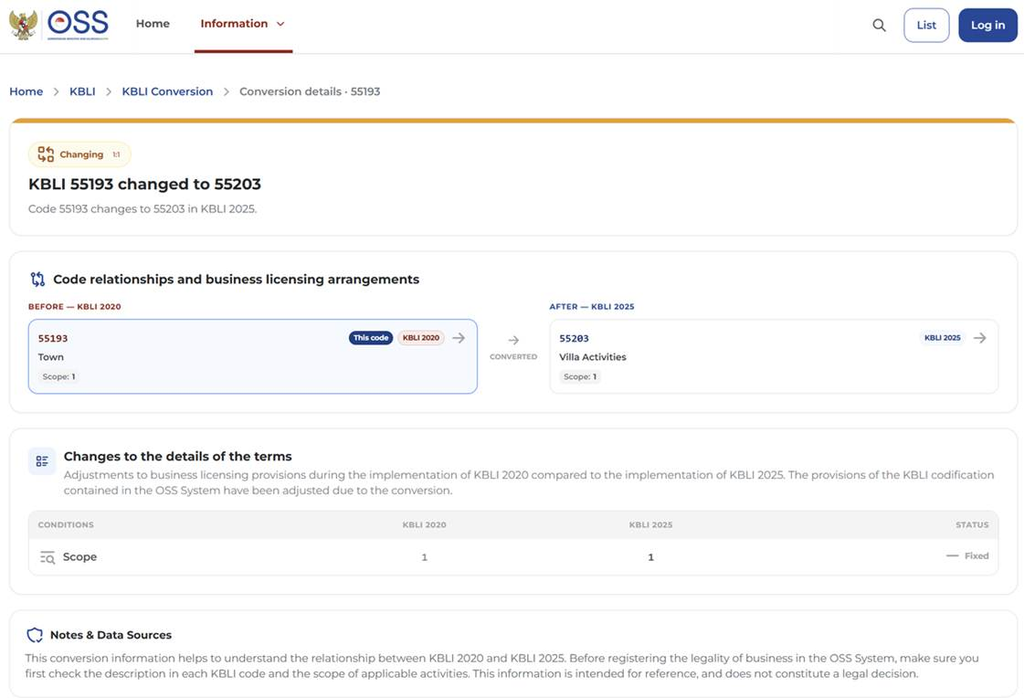Click the This code badge
This screenshot has width=1024, height=698.
tap(370, 338)
